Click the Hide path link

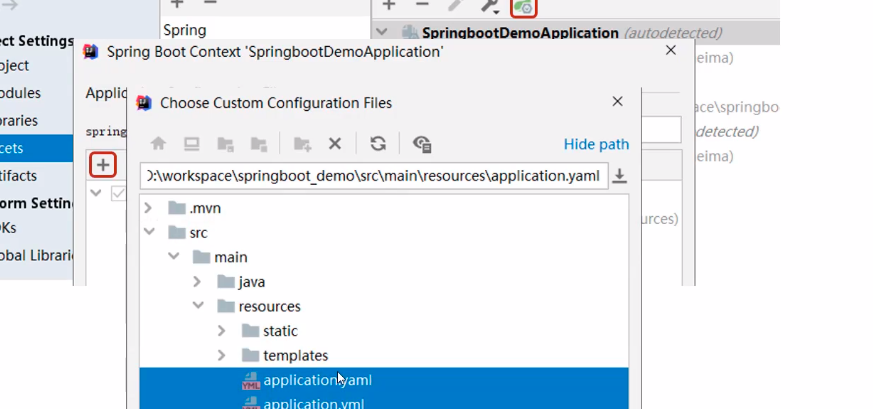pos(596,144)
